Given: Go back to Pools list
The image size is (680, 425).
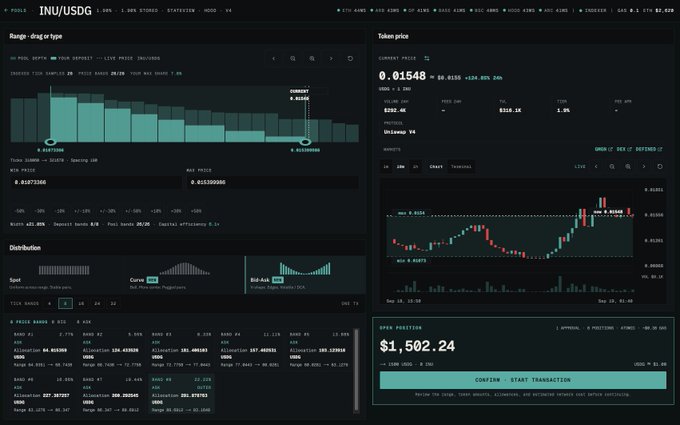Looking at the screenshot, I should 15,10.
